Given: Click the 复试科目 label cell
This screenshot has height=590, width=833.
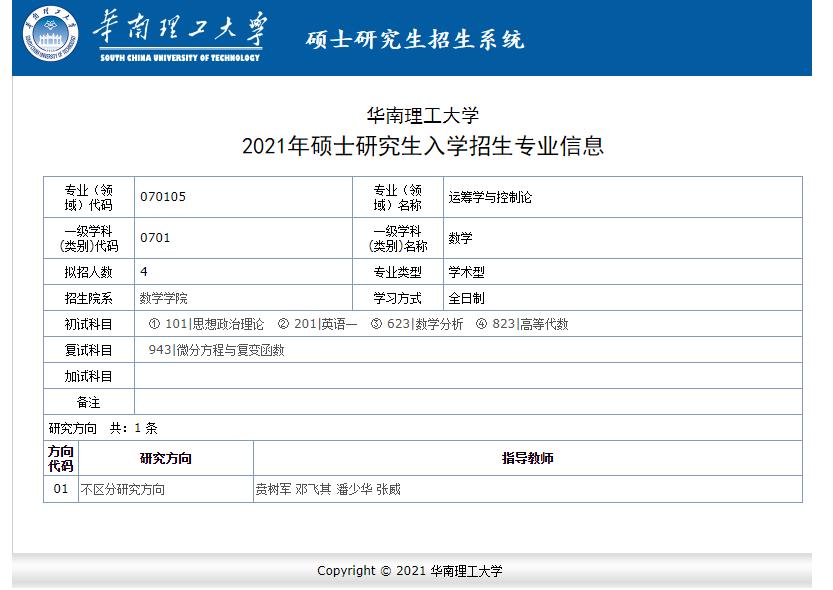Looking at the screenshot, I should coord(89,350).
